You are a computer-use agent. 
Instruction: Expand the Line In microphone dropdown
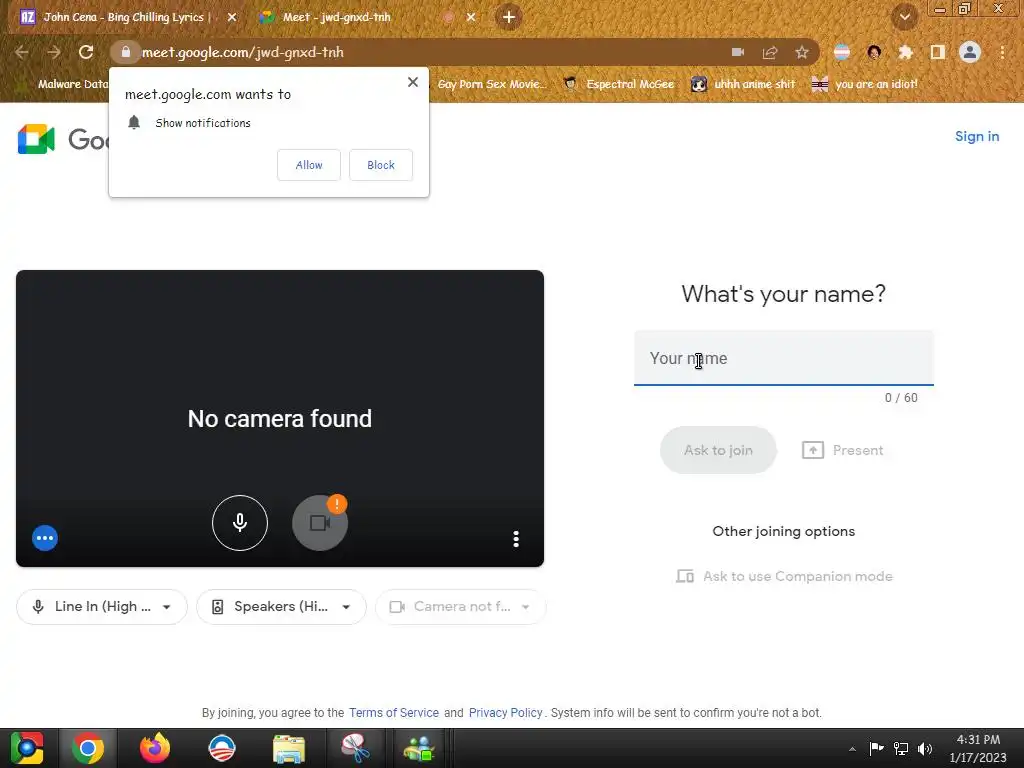102,607
